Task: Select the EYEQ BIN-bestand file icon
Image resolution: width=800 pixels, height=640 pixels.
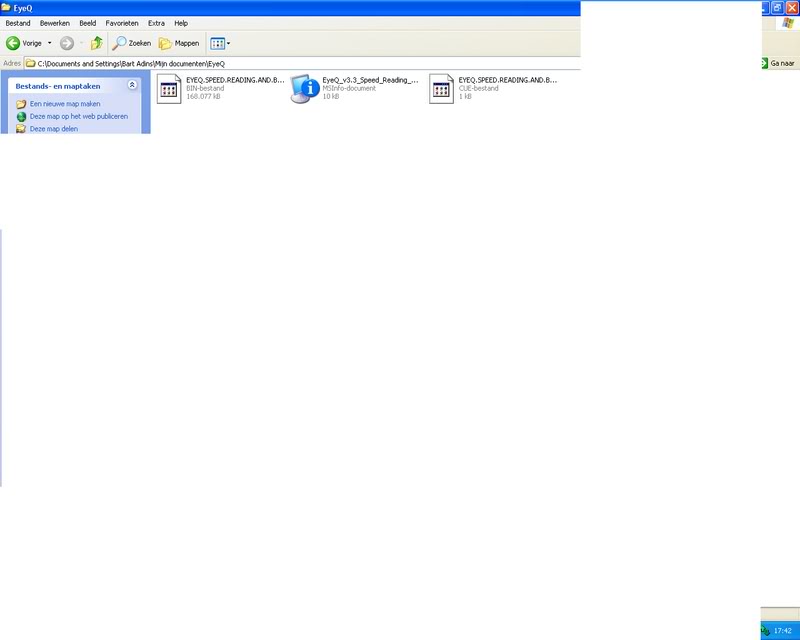Action: point(168,89)
